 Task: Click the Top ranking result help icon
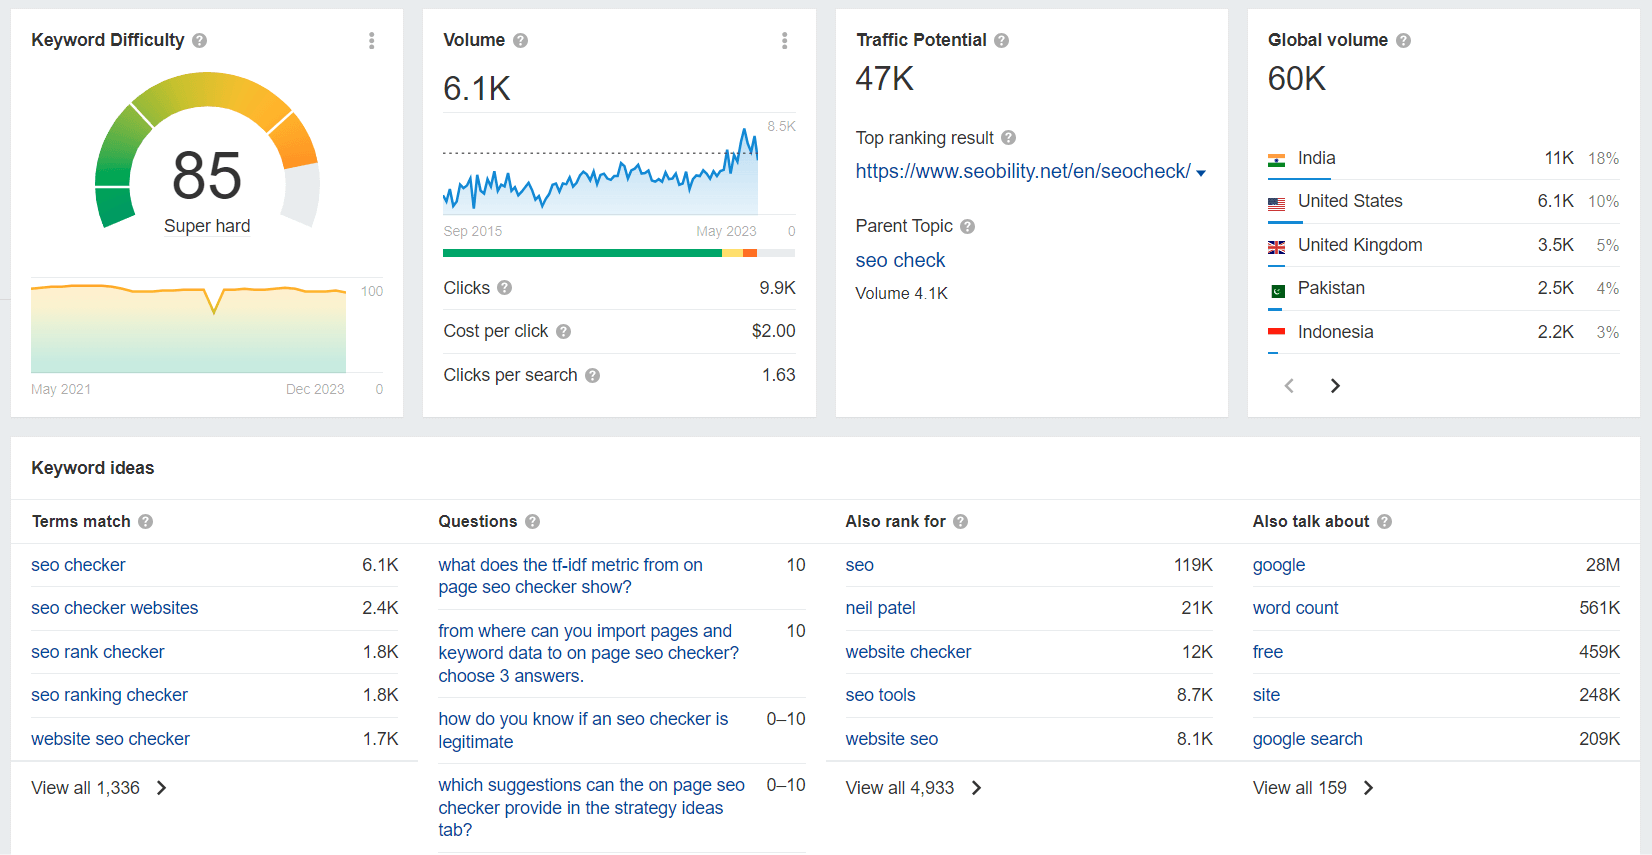click(x=1008, y=138)
